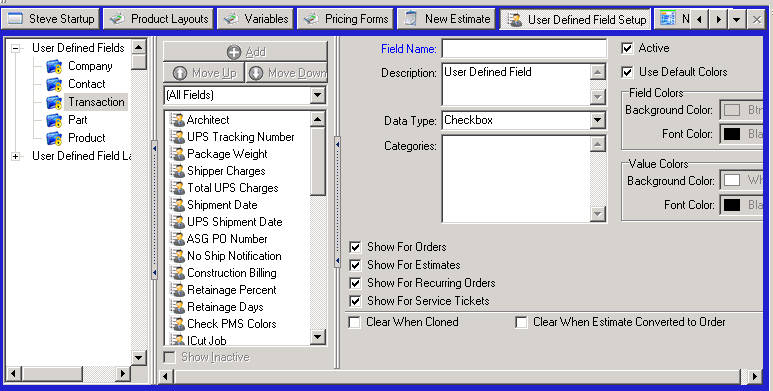This screenshot has width=773, height=391.
Task: Click the icon beside Check PMS Colors
Action: tap(177, 324)
